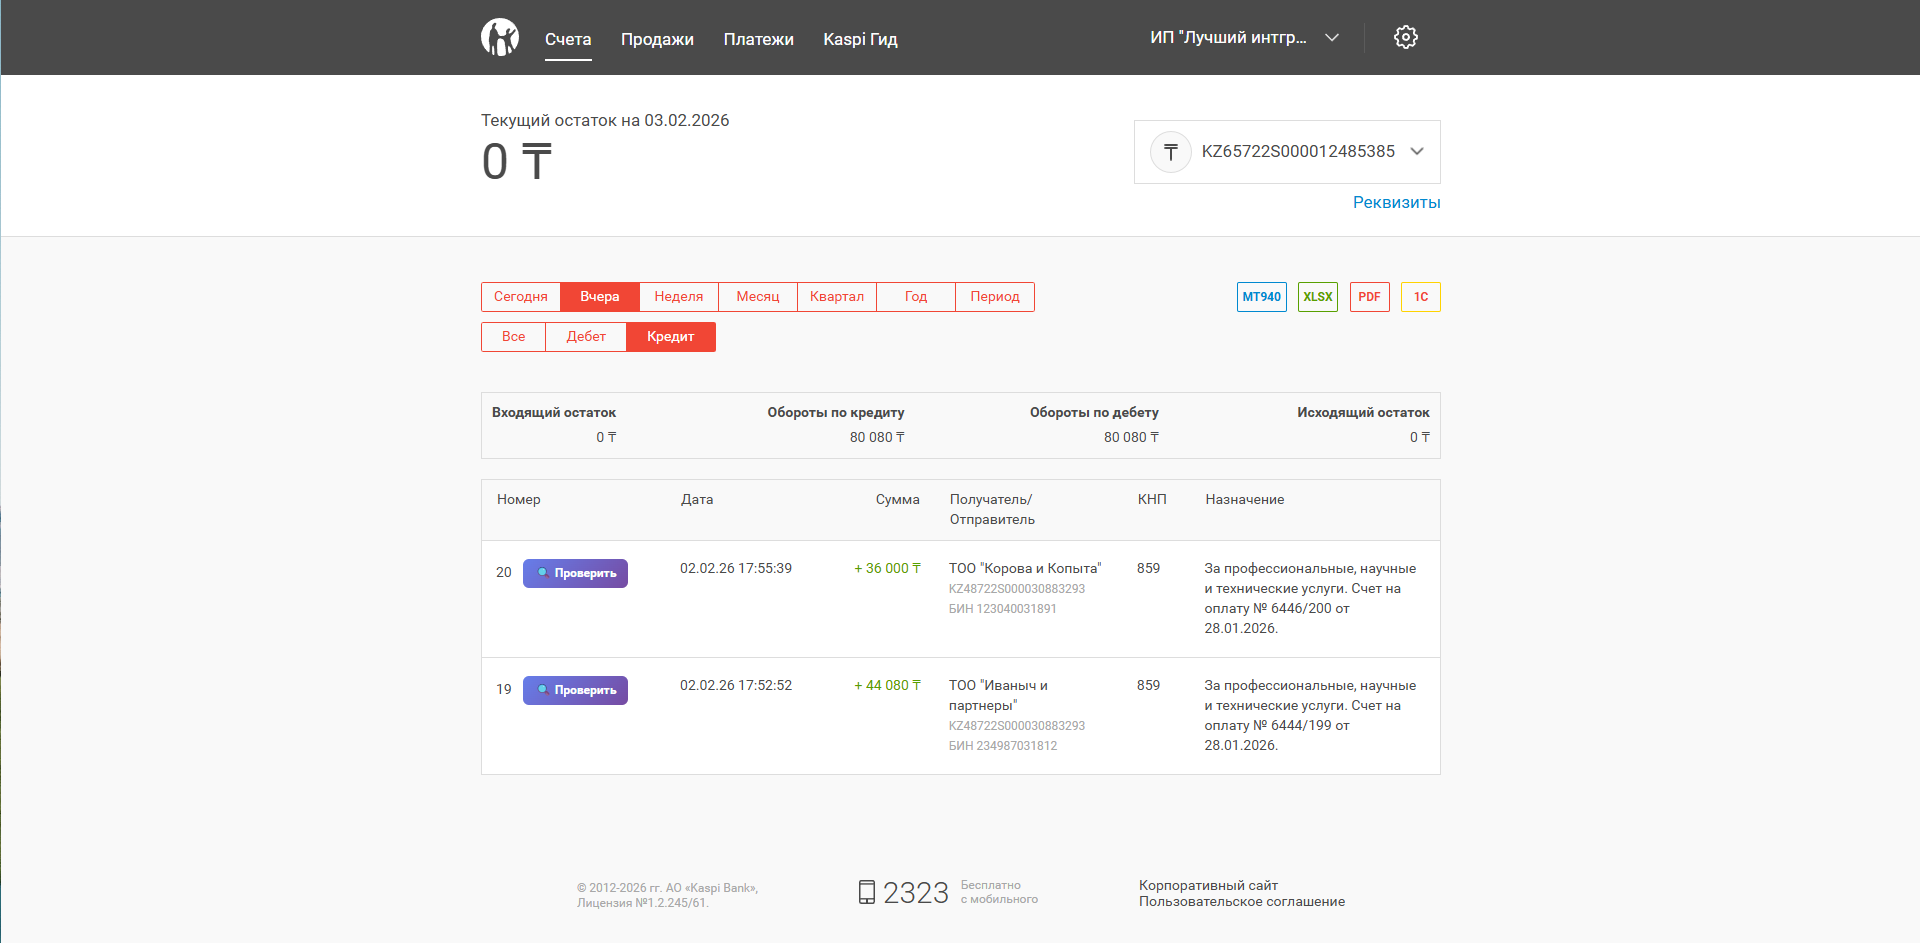This screenshot has height=943, width=1920.
Task: Click the Kaspi logo icon
Action: point(499,38)
